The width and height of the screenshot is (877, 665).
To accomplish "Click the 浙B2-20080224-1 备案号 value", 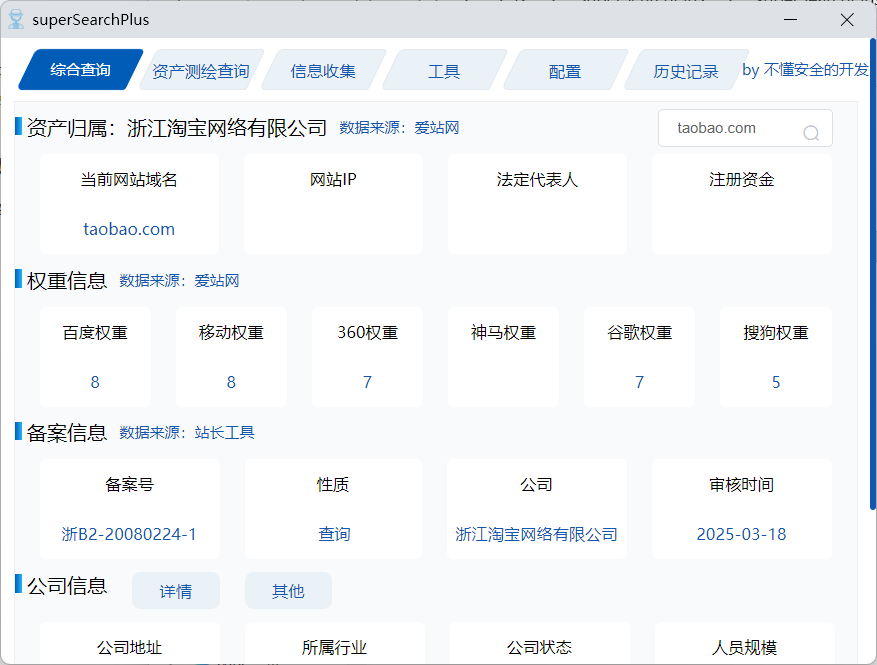I will pos(129,534).
